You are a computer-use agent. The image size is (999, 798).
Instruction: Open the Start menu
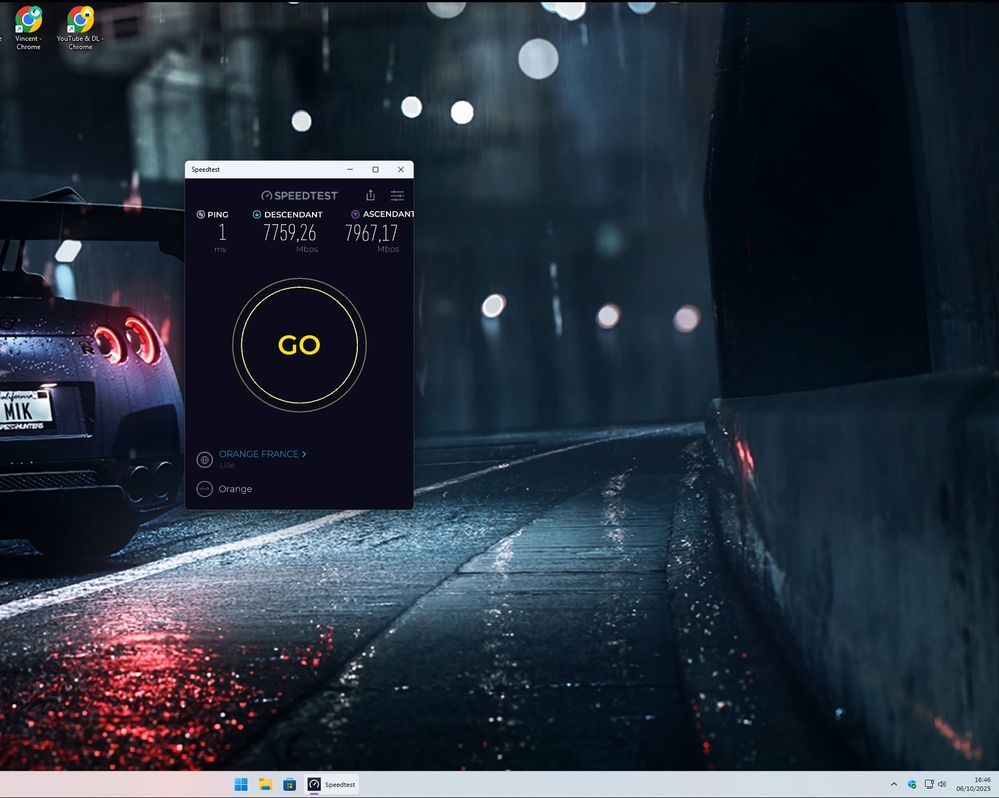pyautogui.click(x=240, y=785)
